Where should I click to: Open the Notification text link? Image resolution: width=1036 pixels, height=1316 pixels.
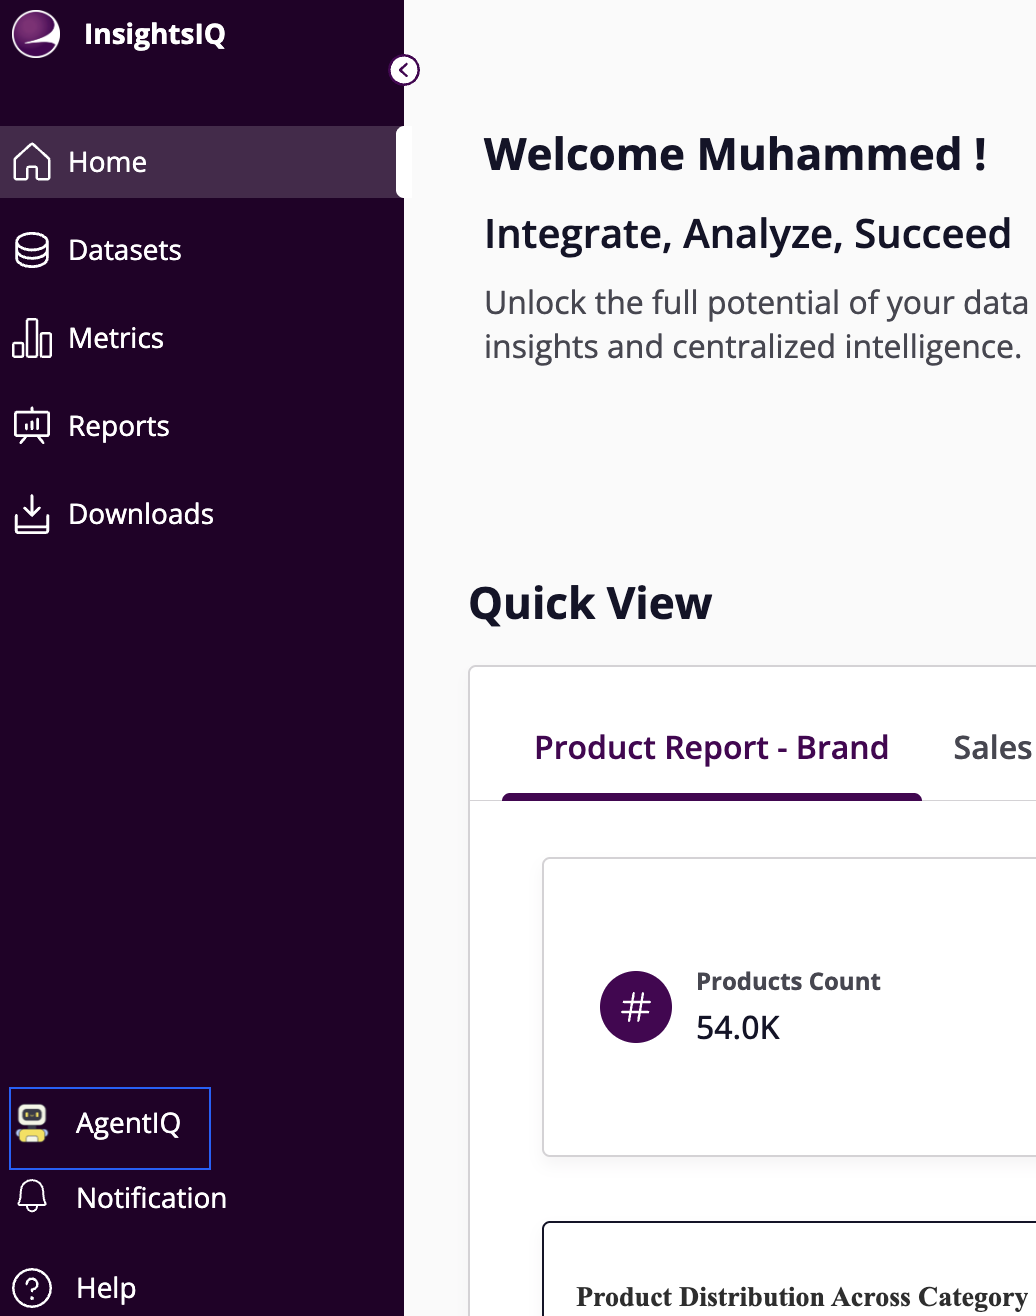coord(151,1198)
